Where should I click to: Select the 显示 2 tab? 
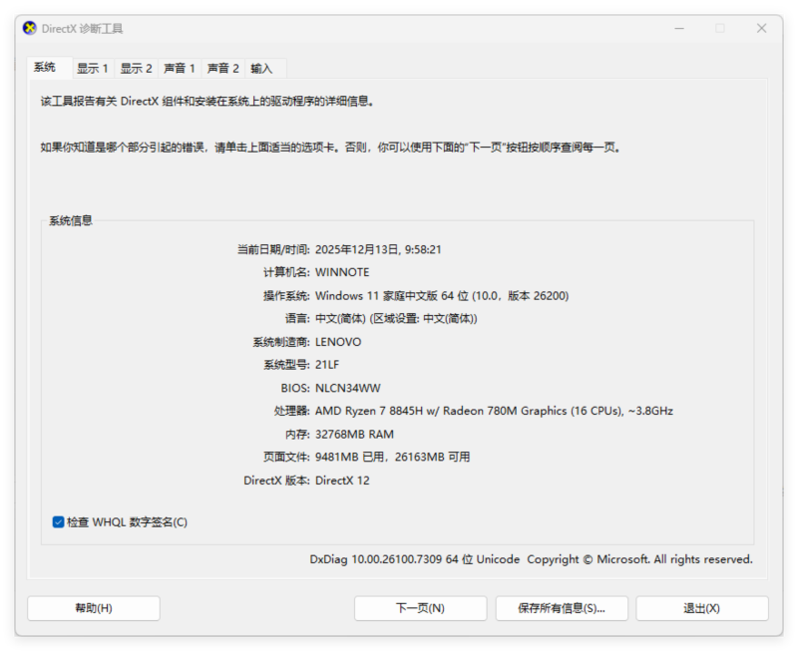(x=136, y=69)
